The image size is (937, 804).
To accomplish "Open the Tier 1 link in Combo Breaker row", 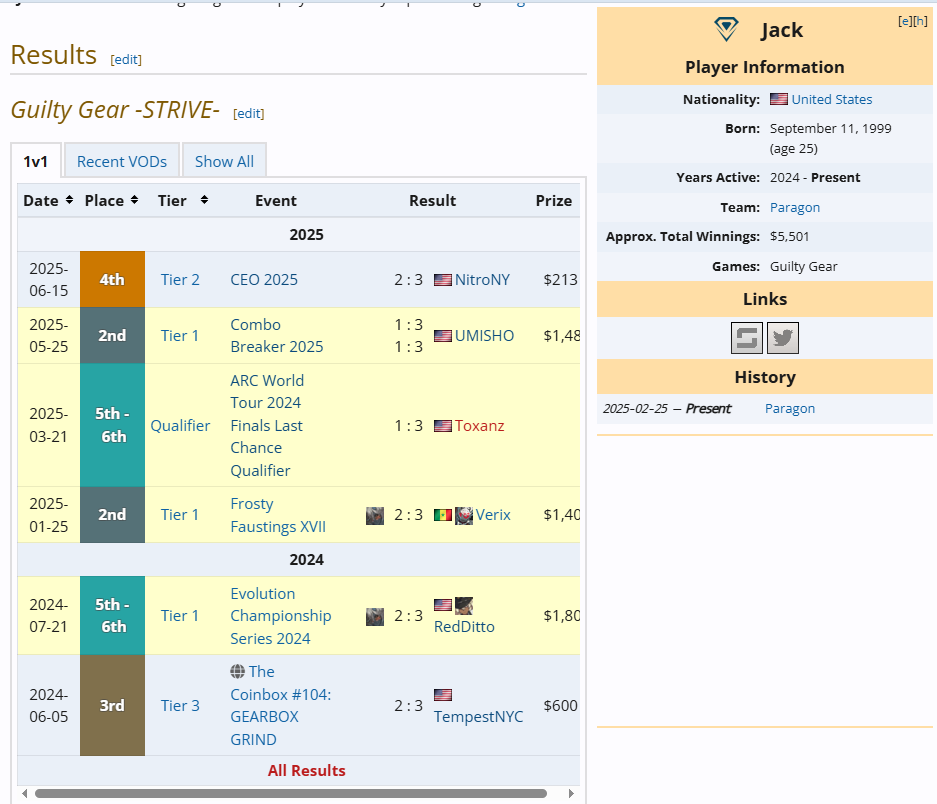I will tap(179, 336).
